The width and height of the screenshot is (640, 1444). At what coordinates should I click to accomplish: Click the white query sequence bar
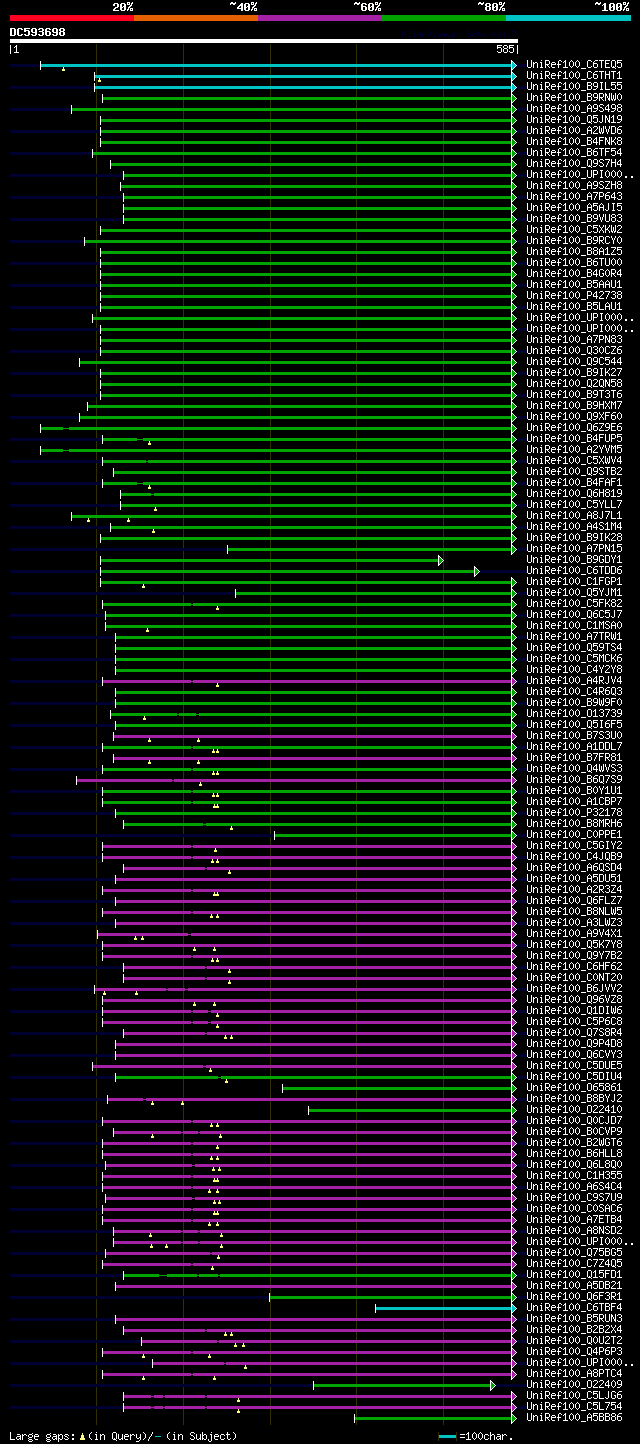coord(264,41)
